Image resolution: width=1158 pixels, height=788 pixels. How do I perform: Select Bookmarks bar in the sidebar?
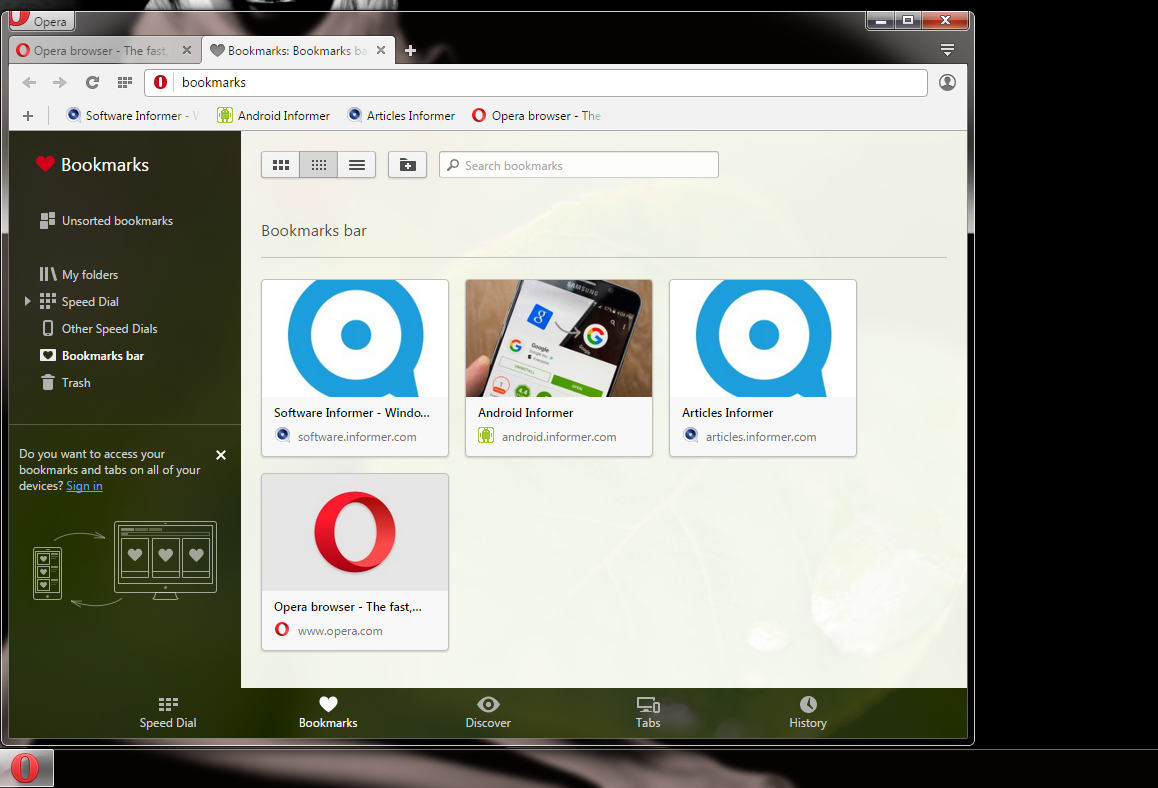click(92, 356)
